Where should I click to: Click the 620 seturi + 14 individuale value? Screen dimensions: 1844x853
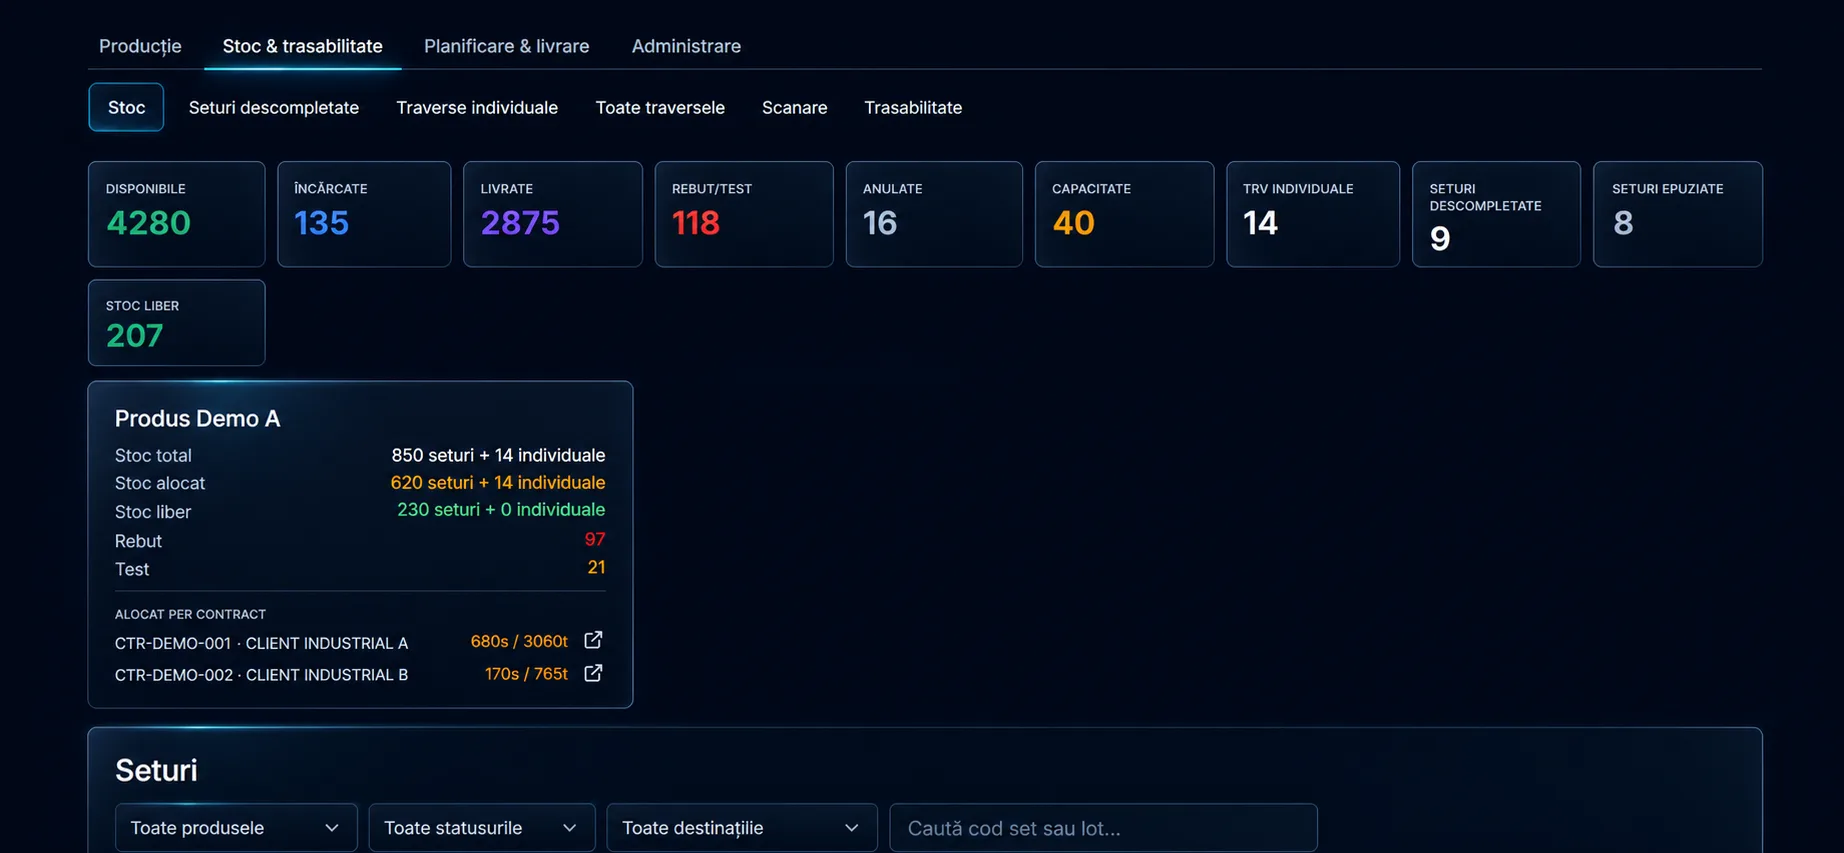pyautogui.click(x=498, y=482)
